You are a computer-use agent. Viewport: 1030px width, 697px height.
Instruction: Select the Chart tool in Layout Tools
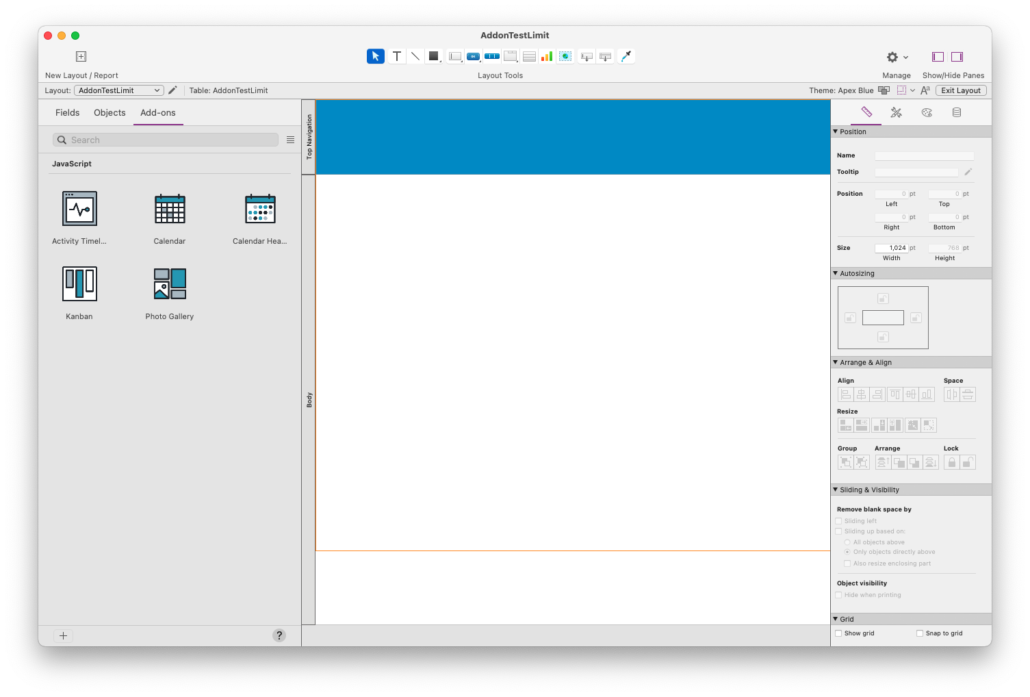click(546, 56)
